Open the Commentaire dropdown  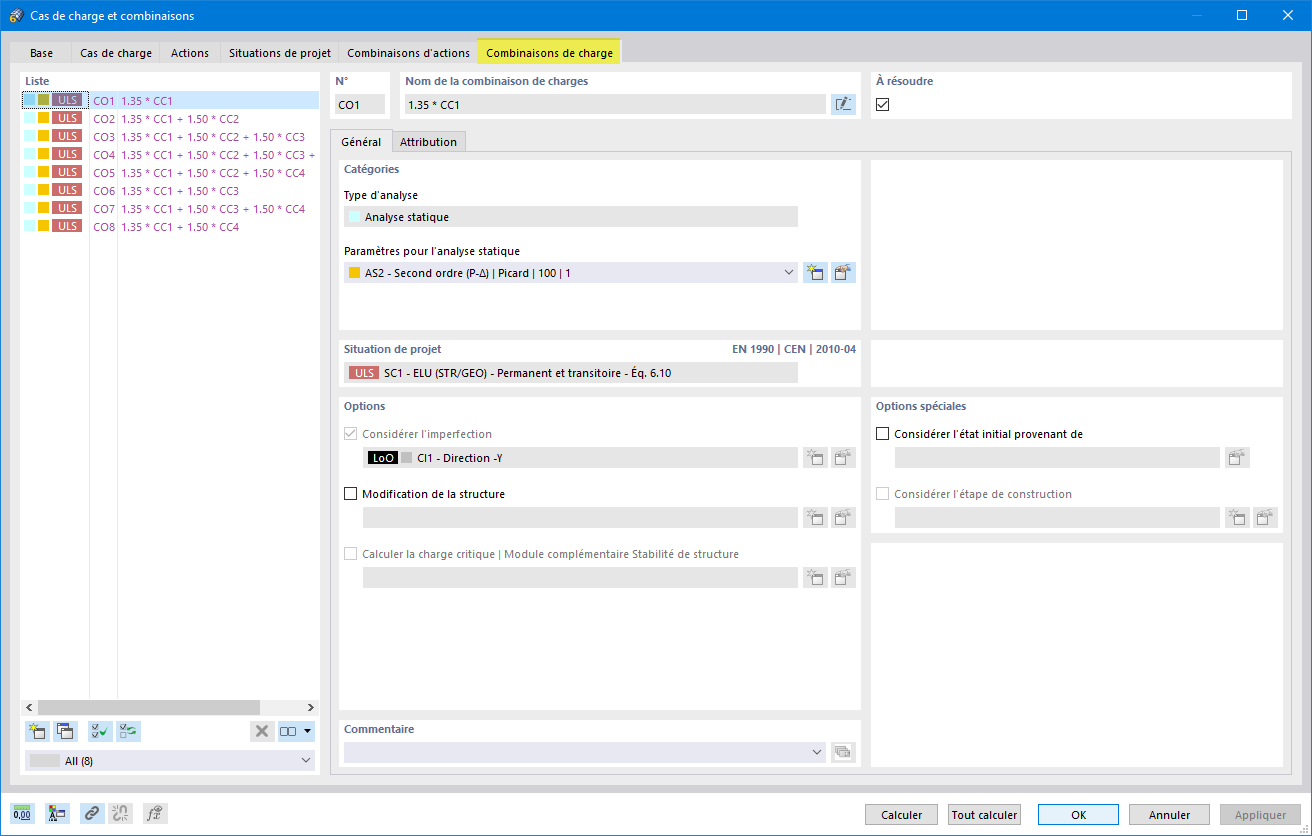pyautogui.click(x=817, y=752)
